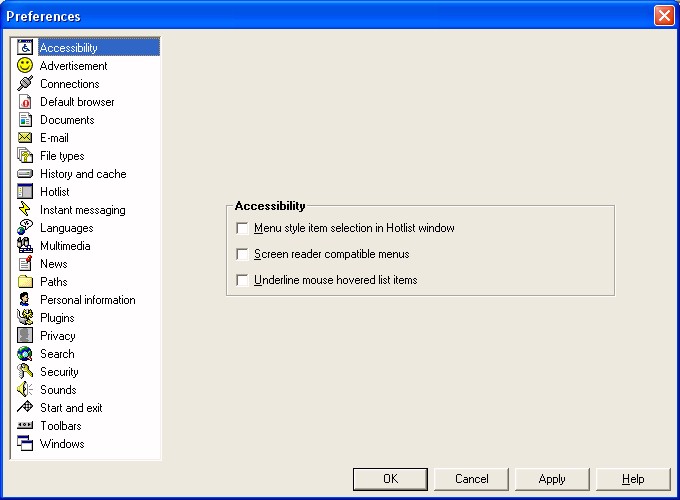This screenshot has width=680, height=500.
Task: Click the Personal information person icon
Action: (25, 299)
